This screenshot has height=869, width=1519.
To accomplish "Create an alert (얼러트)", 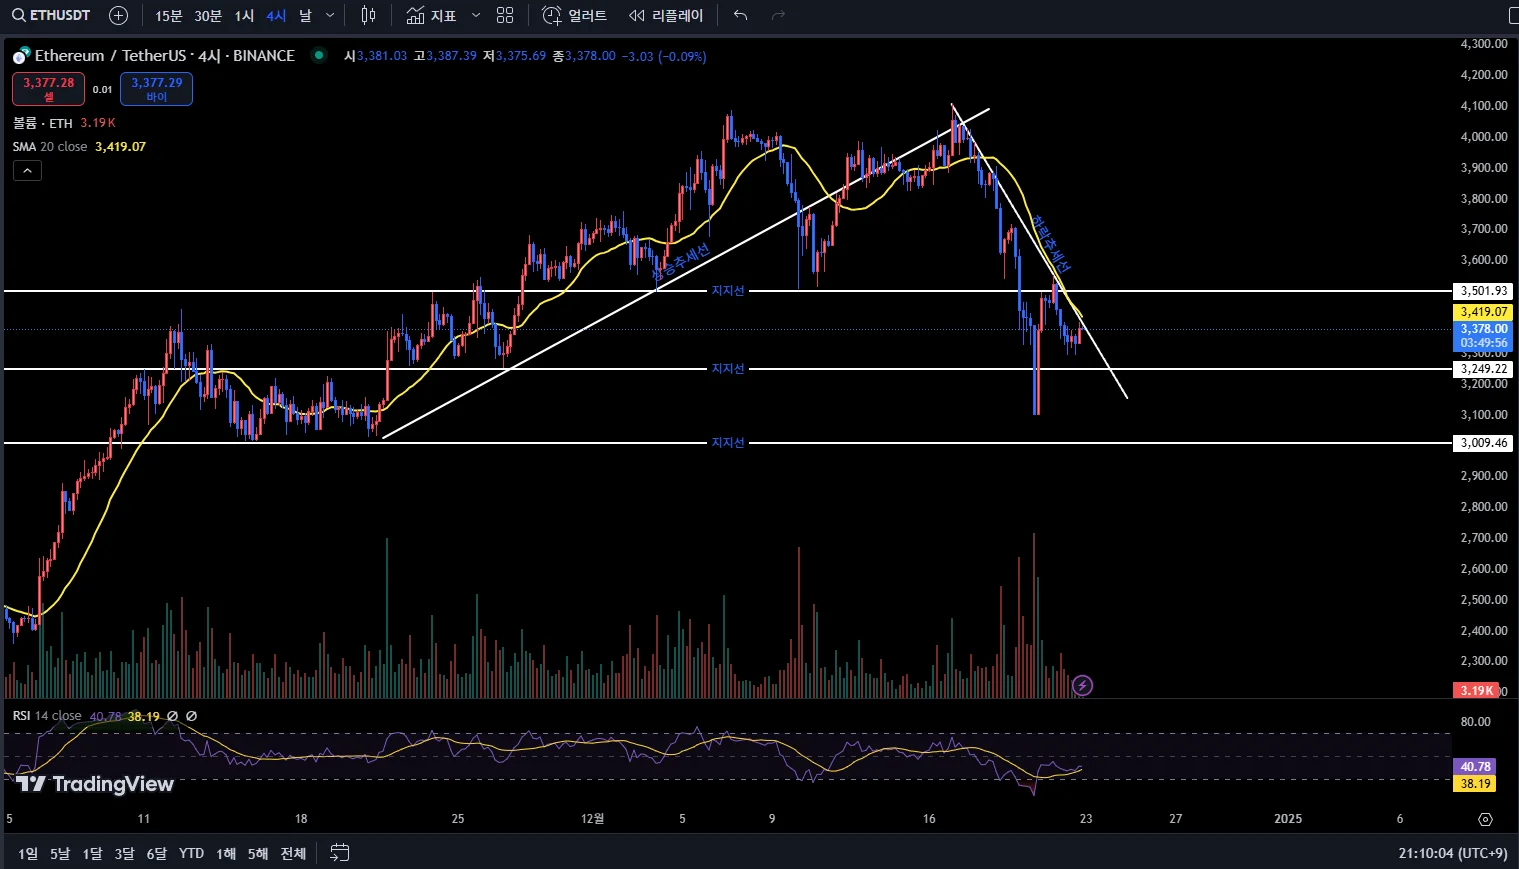I will tap(575, 15).
